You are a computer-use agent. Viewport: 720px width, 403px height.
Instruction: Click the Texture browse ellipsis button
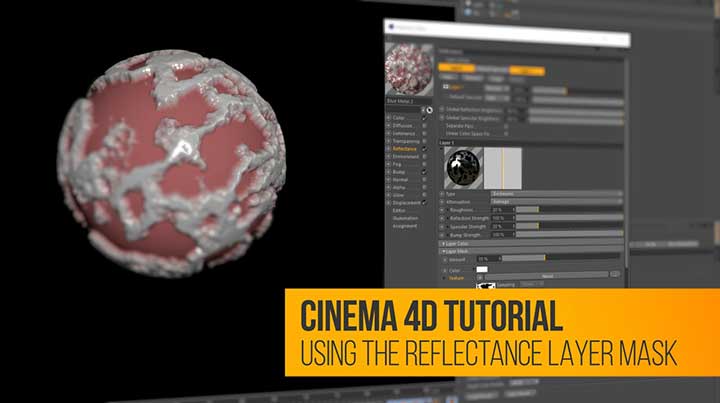coord(615,274)
